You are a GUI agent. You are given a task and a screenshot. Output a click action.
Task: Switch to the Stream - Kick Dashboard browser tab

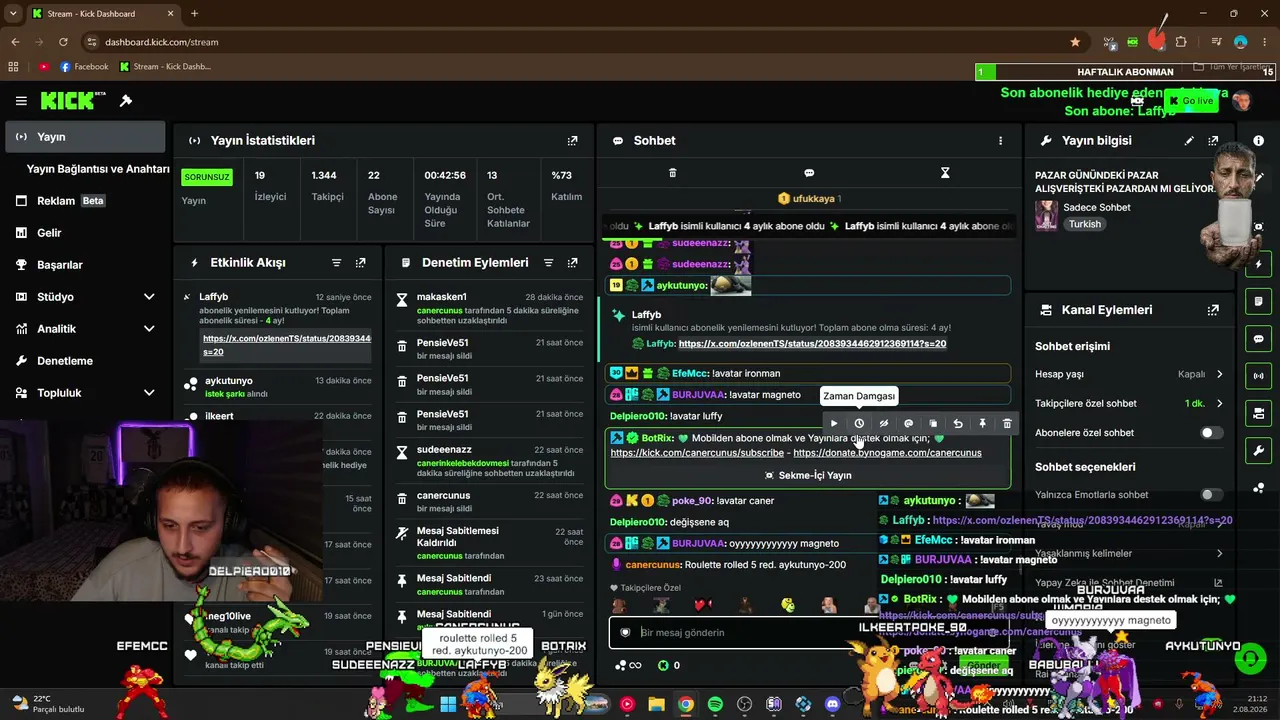[x=102, y=14]
